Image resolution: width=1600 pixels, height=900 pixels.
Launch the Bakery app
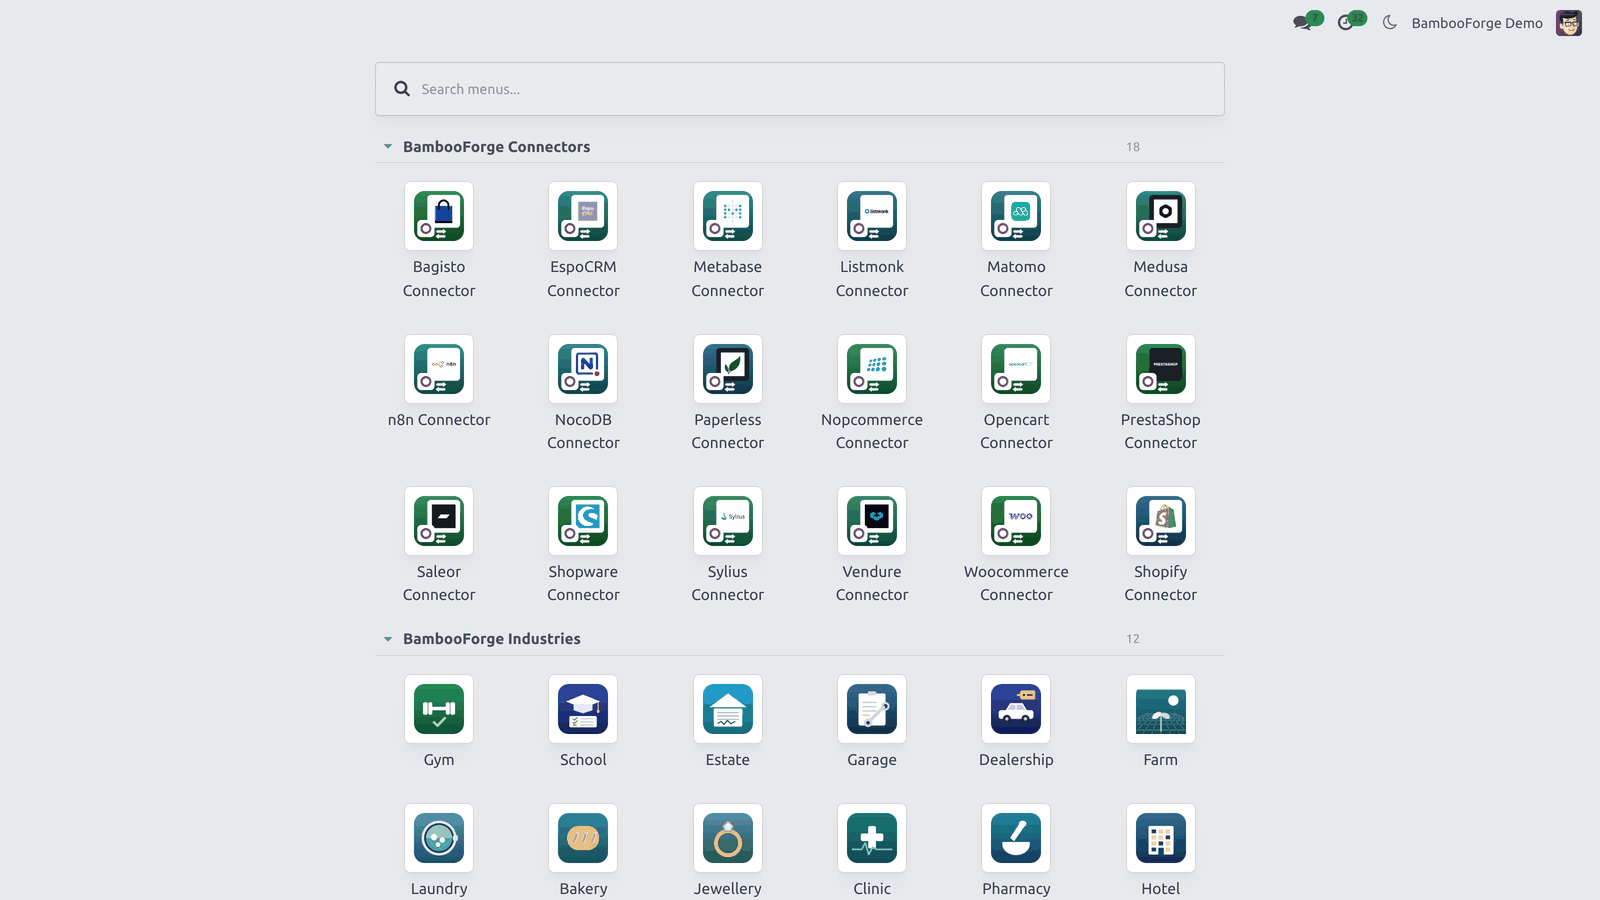583,838
